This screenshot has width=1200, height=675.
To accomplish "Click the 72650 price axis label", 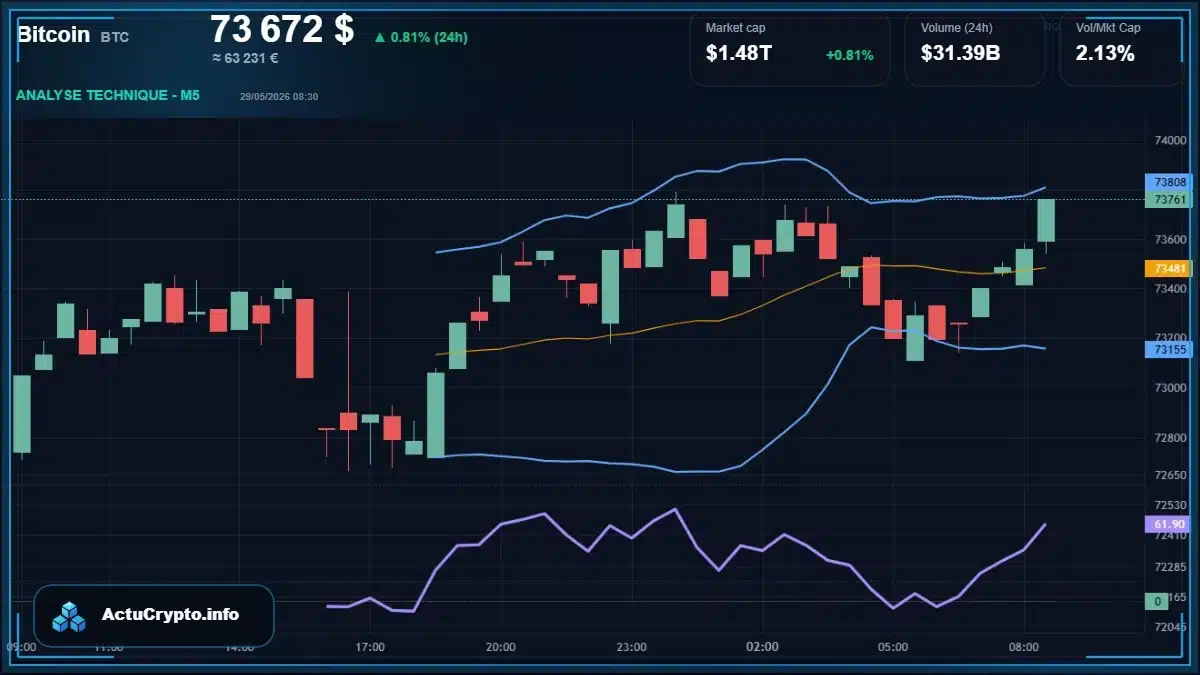I will [1170, 475].
